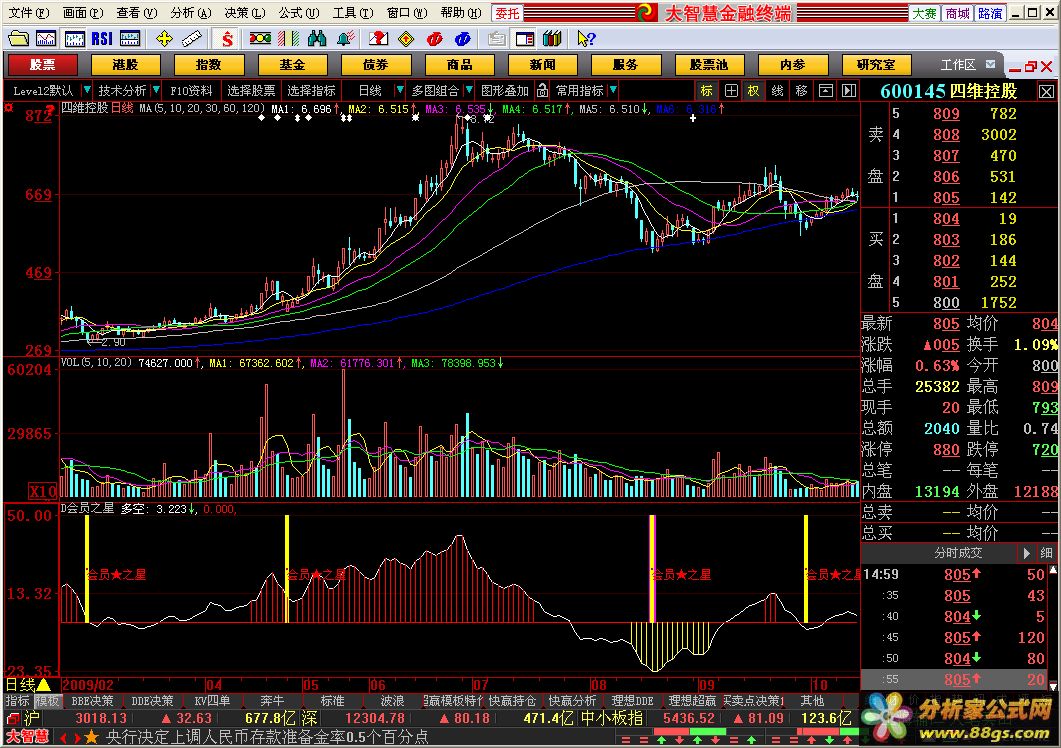Click the candlestick chart toolbar icon
The image size is (1061, 748).
coord(74,39)
